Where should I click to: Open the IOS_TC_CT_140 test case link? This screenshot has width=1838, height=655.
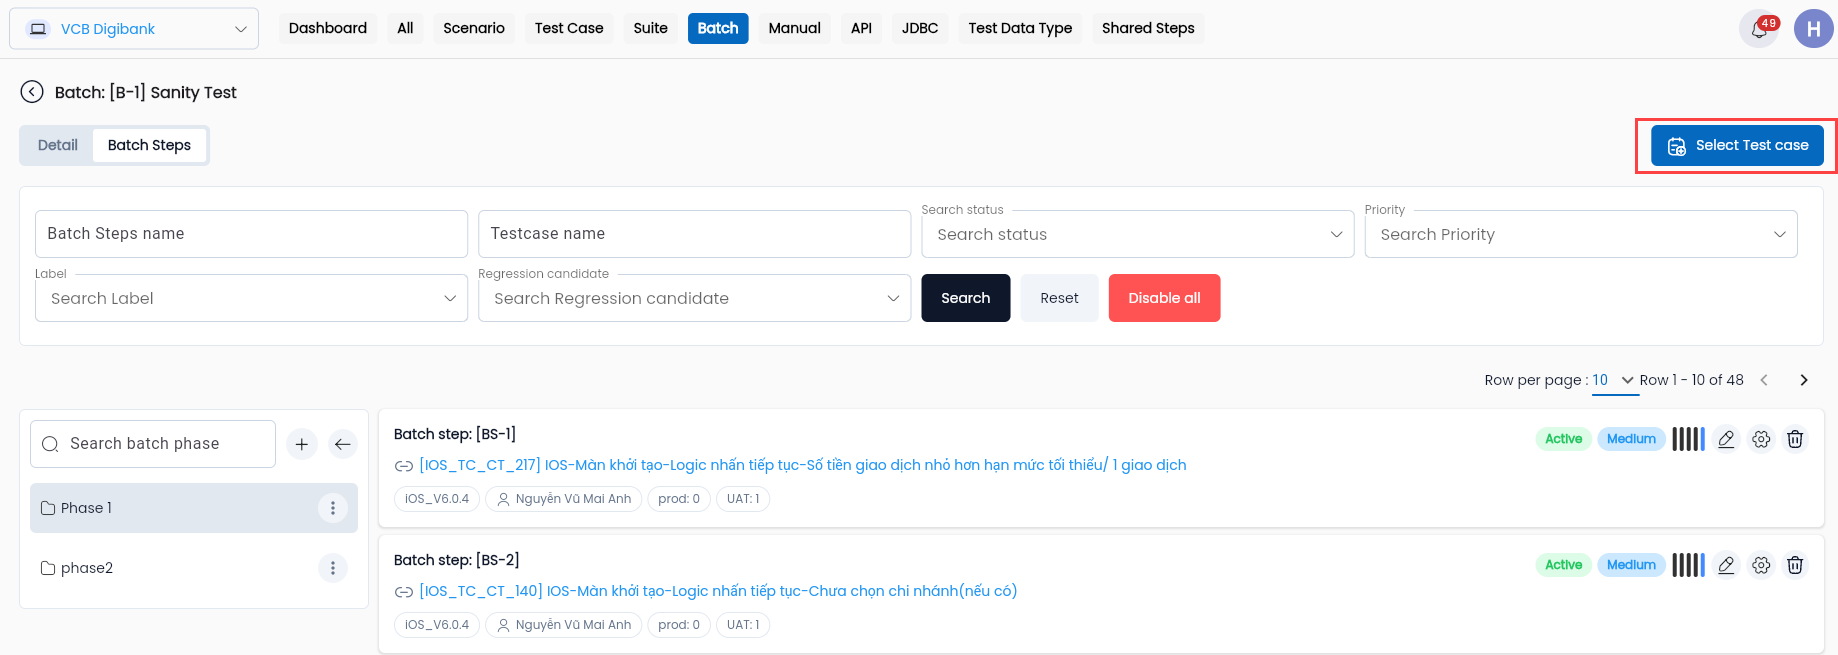718,591
